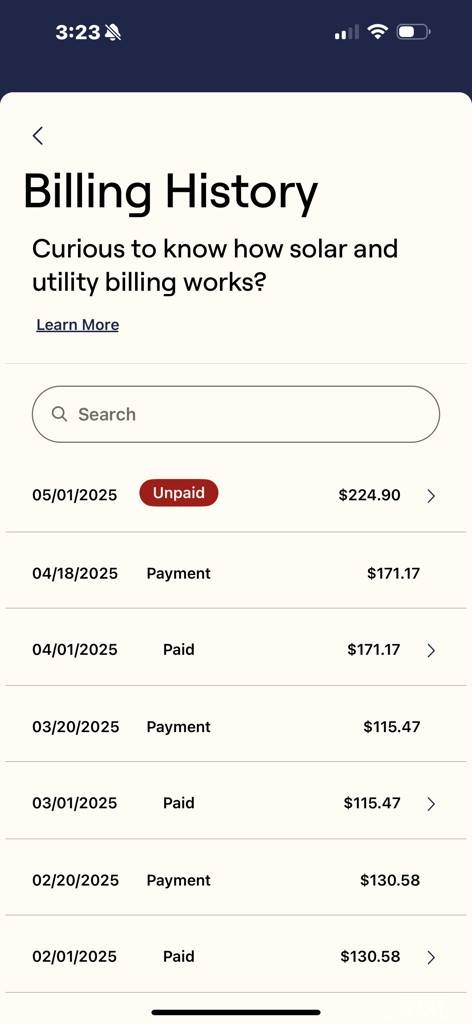Tap the $171.17 Paid bill amount
The width and height of the screenshot is (472, 1024).
point(374,650)
